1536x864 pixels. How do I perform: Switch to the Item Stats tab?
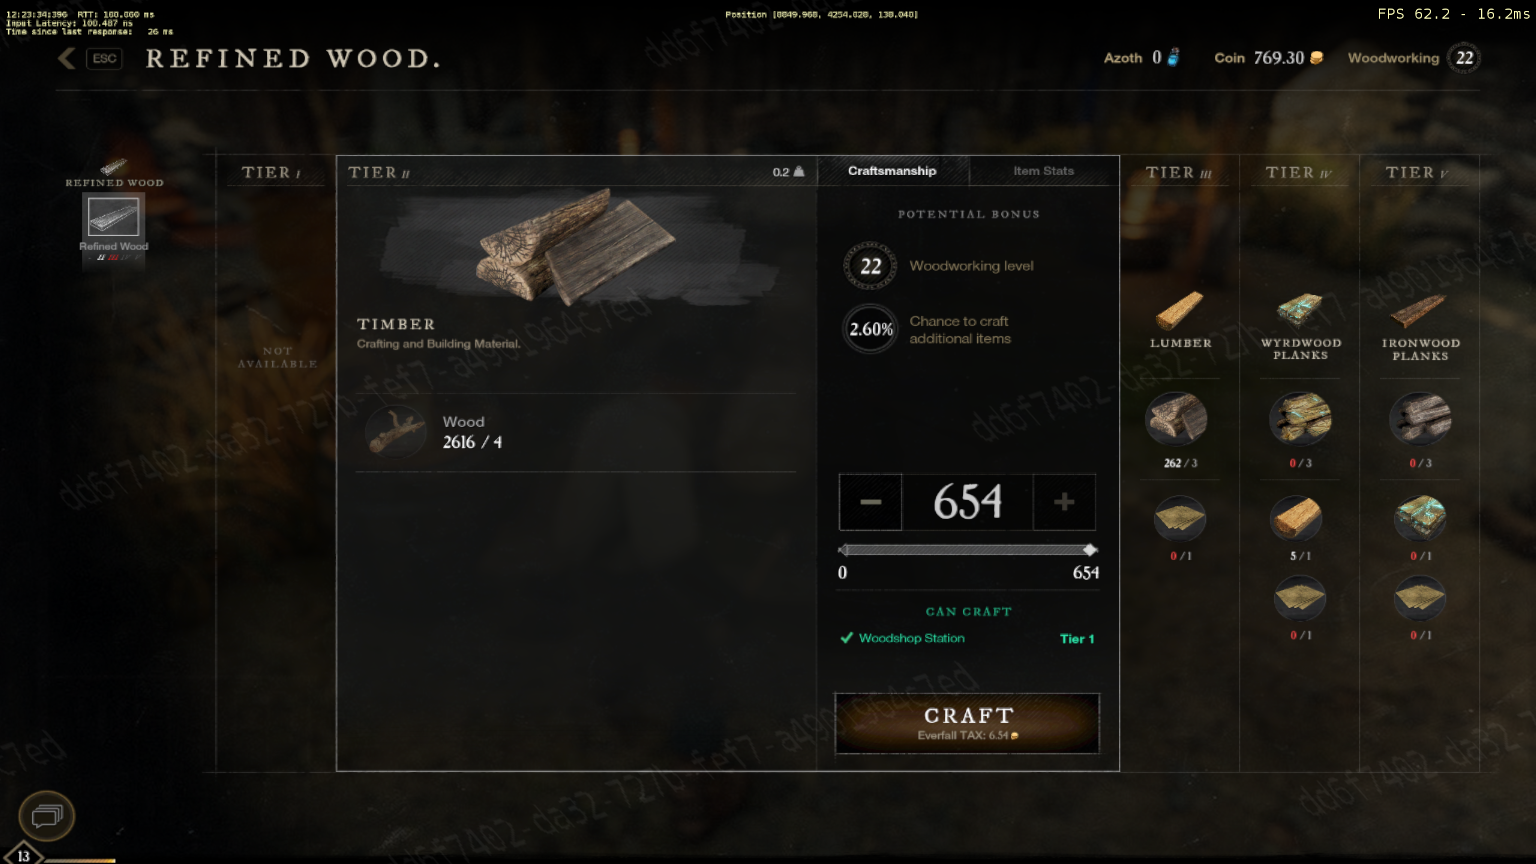(x=1043, y=171)
